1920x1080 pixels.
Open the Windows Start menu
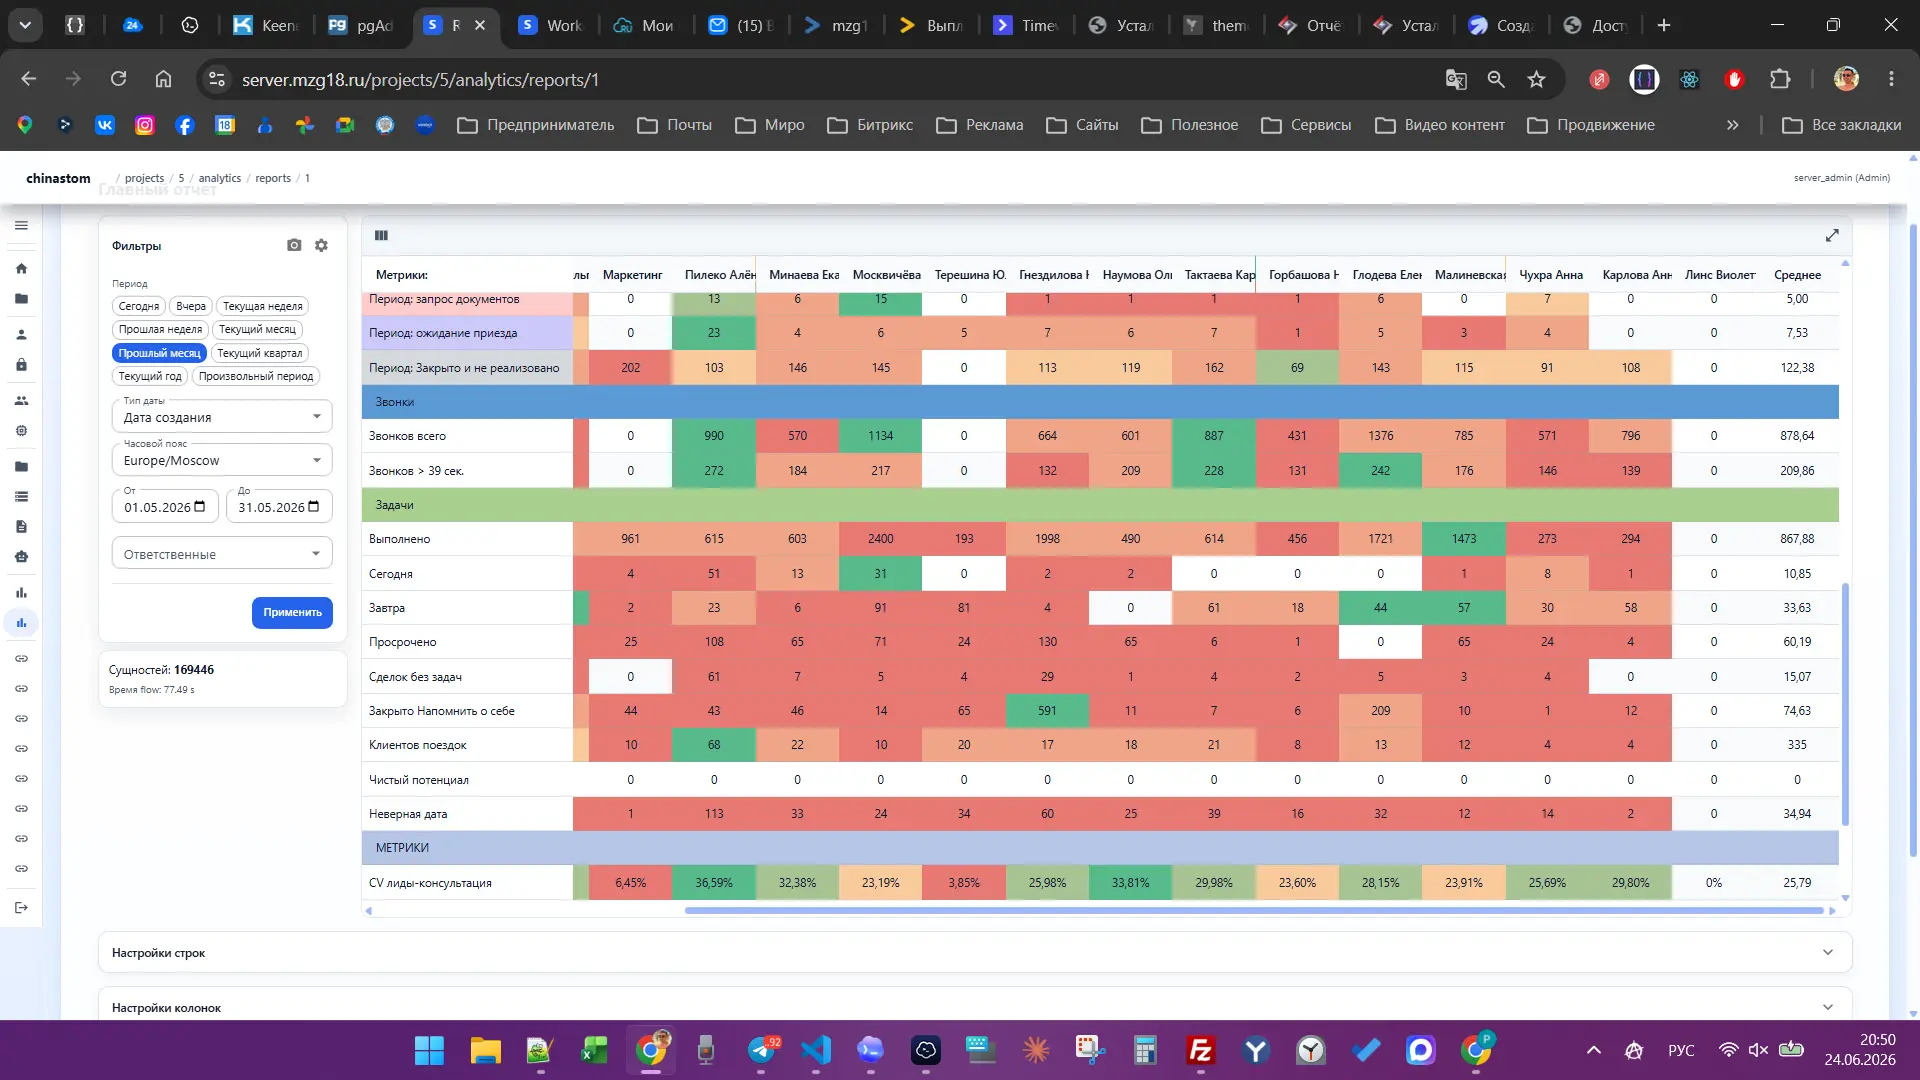tap(430, 1050)
